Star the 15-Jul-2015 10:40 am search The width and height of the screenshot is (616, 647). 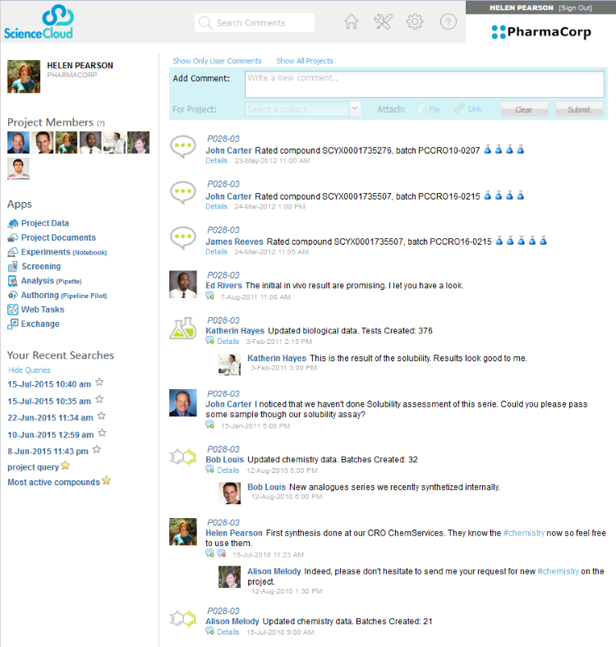(100, 382)
